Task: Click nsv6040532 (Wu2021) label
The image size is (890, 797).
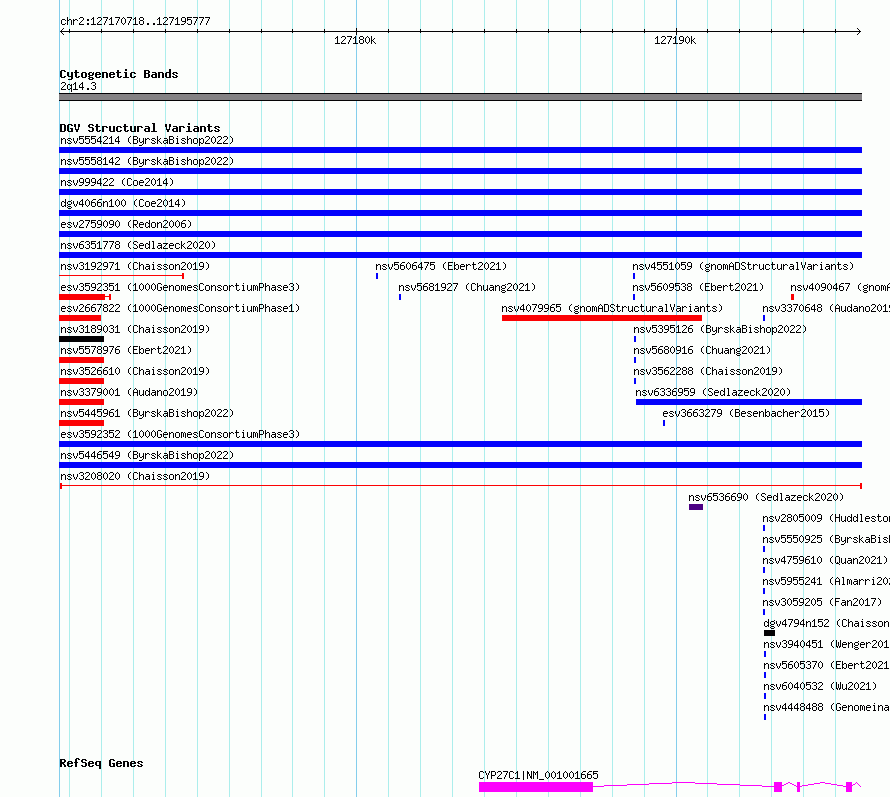Action: coord(820,686)
